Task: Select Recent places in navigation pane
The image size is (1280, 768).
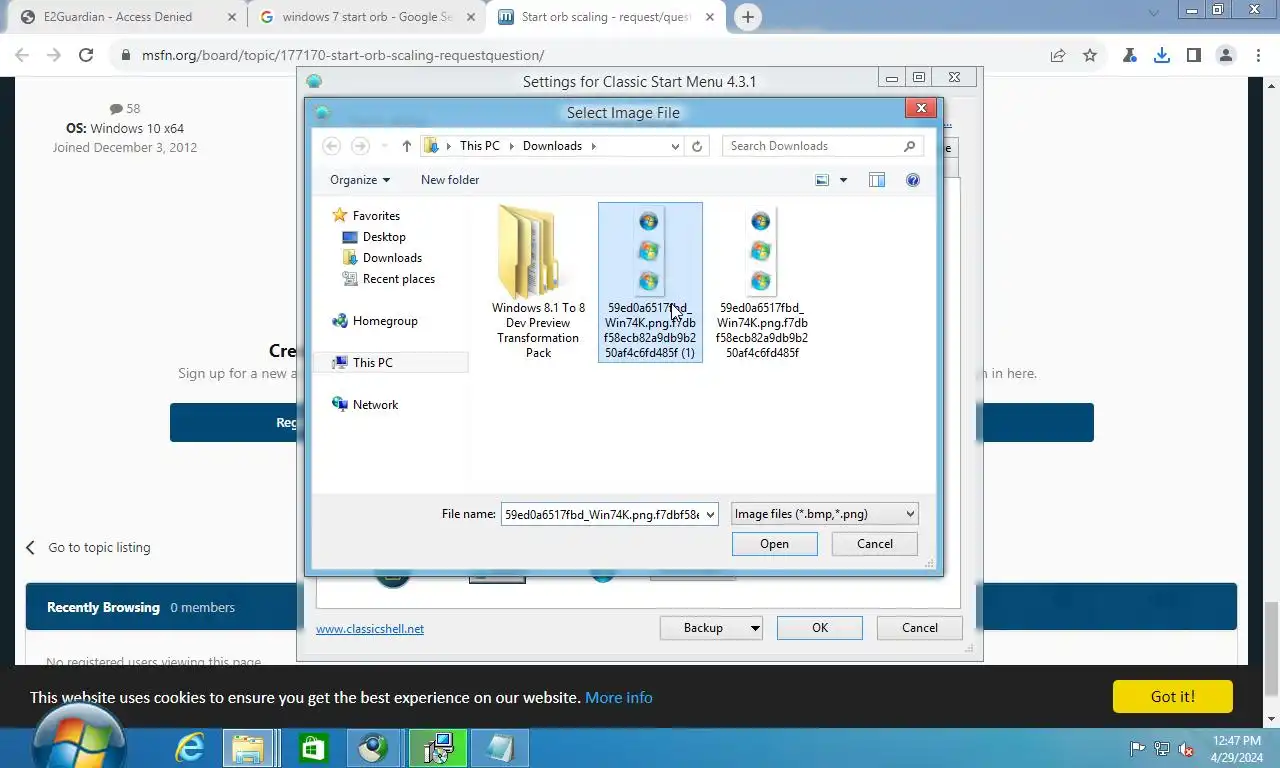Action: pyautogui.click(x=398, y=279)
